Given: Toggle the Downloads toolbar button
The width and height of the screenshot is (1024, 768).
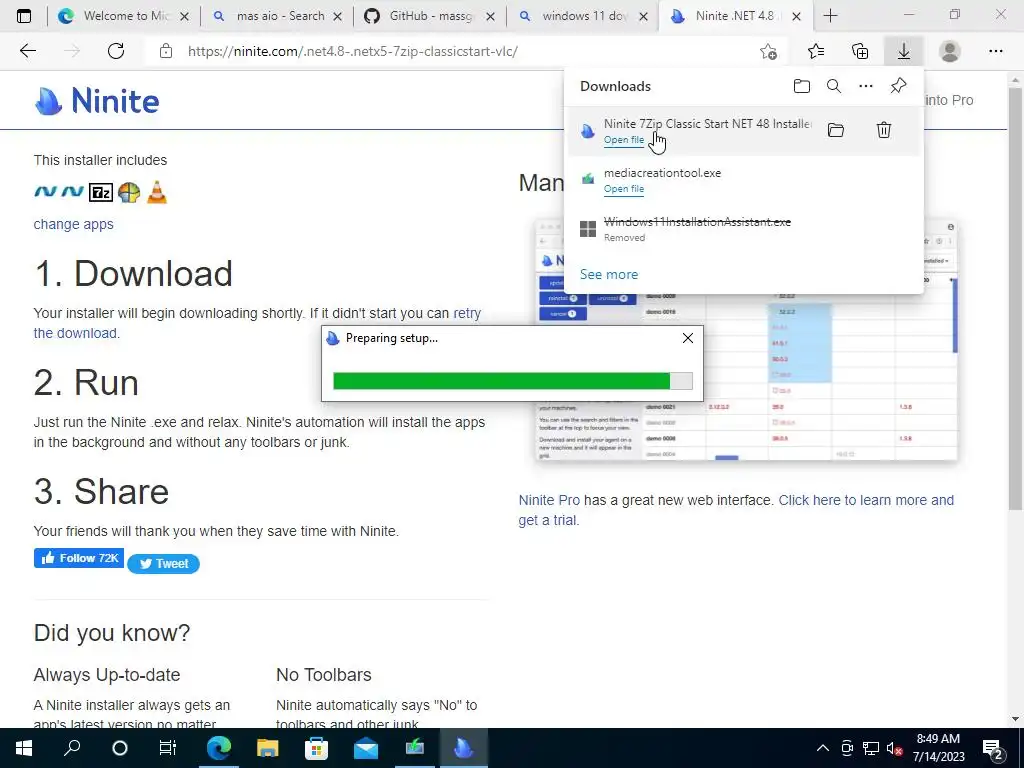Looking at the screenshot, I should click(904, 51).
